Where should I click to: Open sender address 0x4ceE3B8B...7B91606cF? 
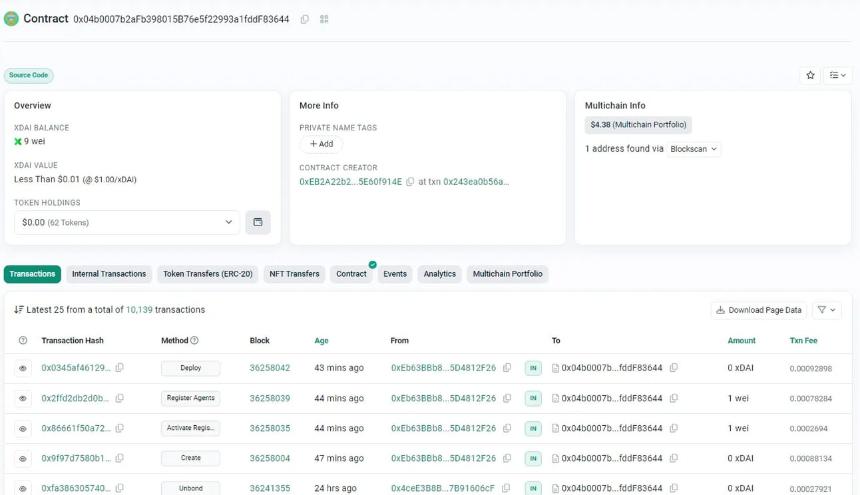(x=443, y=488)
